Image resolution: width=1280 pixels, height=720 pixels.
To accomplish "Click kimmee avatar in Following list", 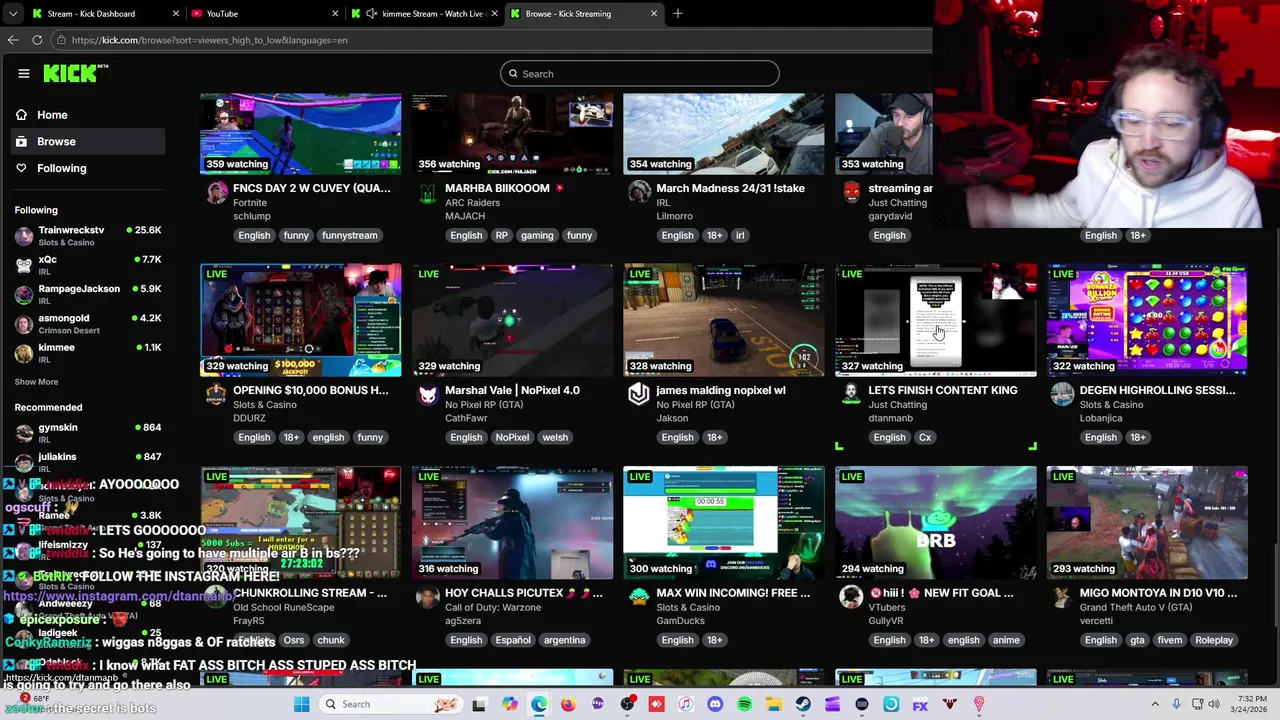I will [24, 354].
